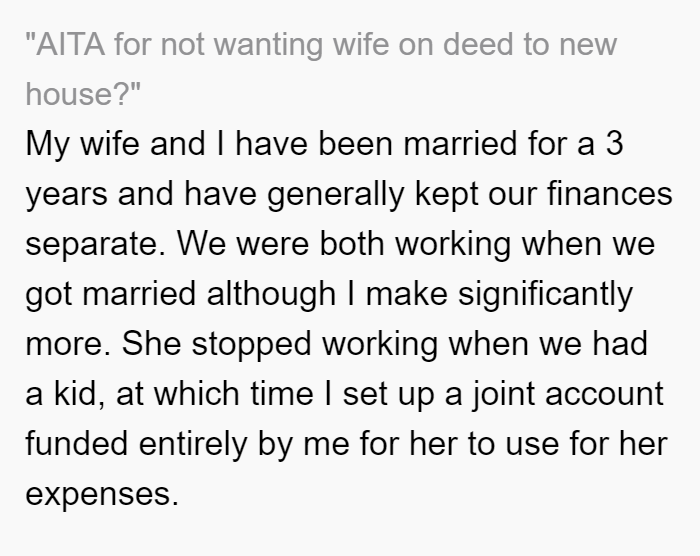This screenshot has height=556, width=700.
Task: Click the word "married" in the first sentence
Action: click(x=460, y=144)
